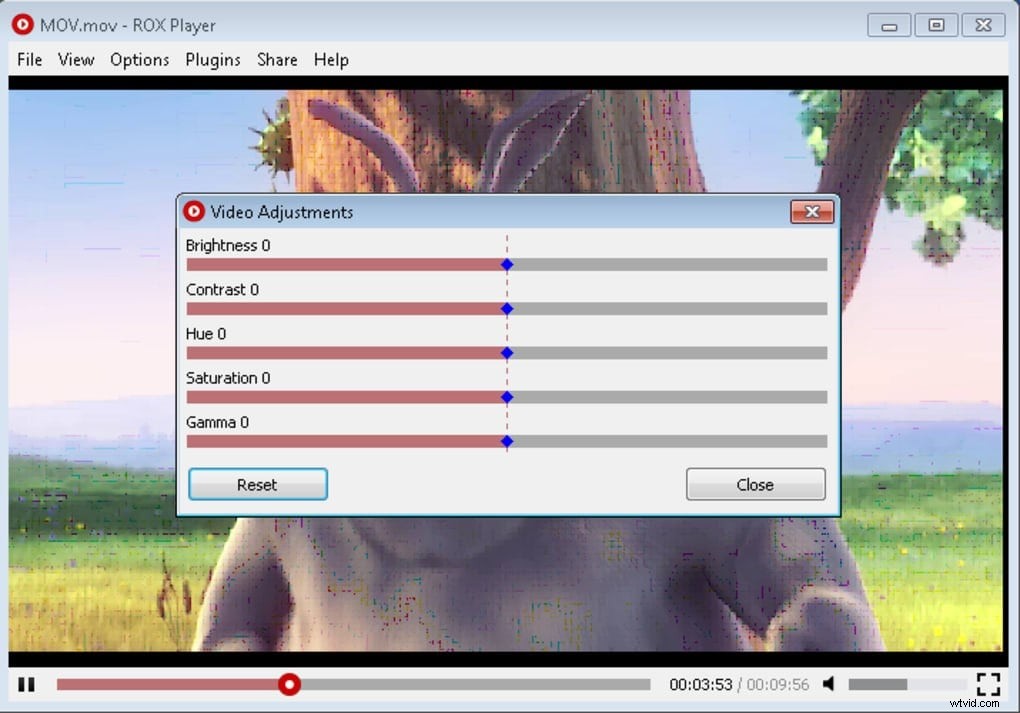The image size is (1020, 713).
Task: Select the Gamma slider handle
Action: point(507,441)
